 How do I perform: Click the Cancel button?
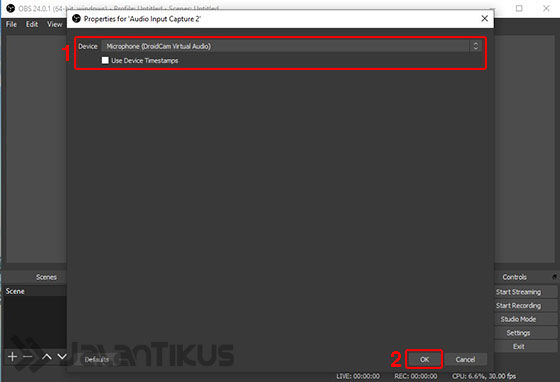(465, 359)
